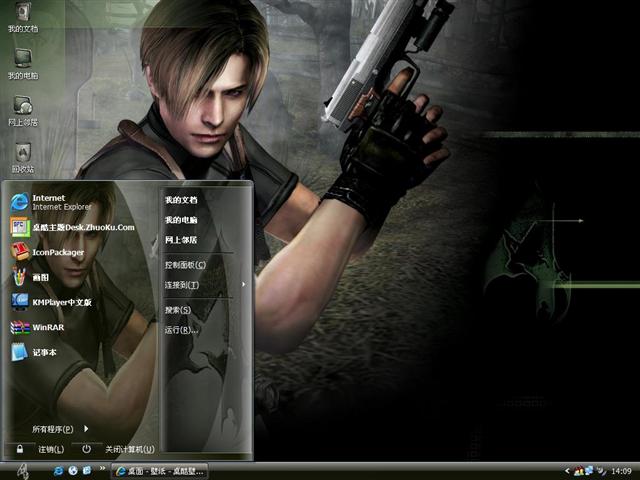640x480 pixels.
Task: Expand 所有程序(P) all programs list
Action: [x=60, y=429]
